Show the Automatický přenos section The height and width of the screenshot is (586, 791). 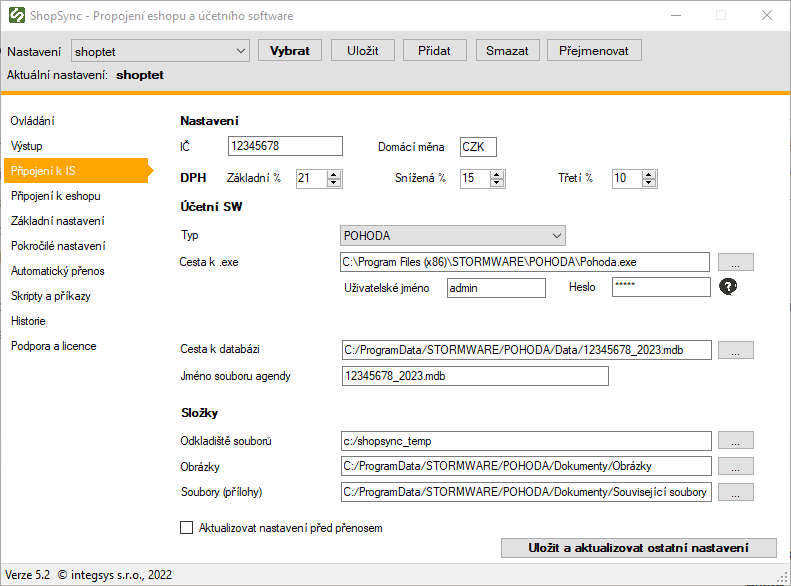click(58, 271)
